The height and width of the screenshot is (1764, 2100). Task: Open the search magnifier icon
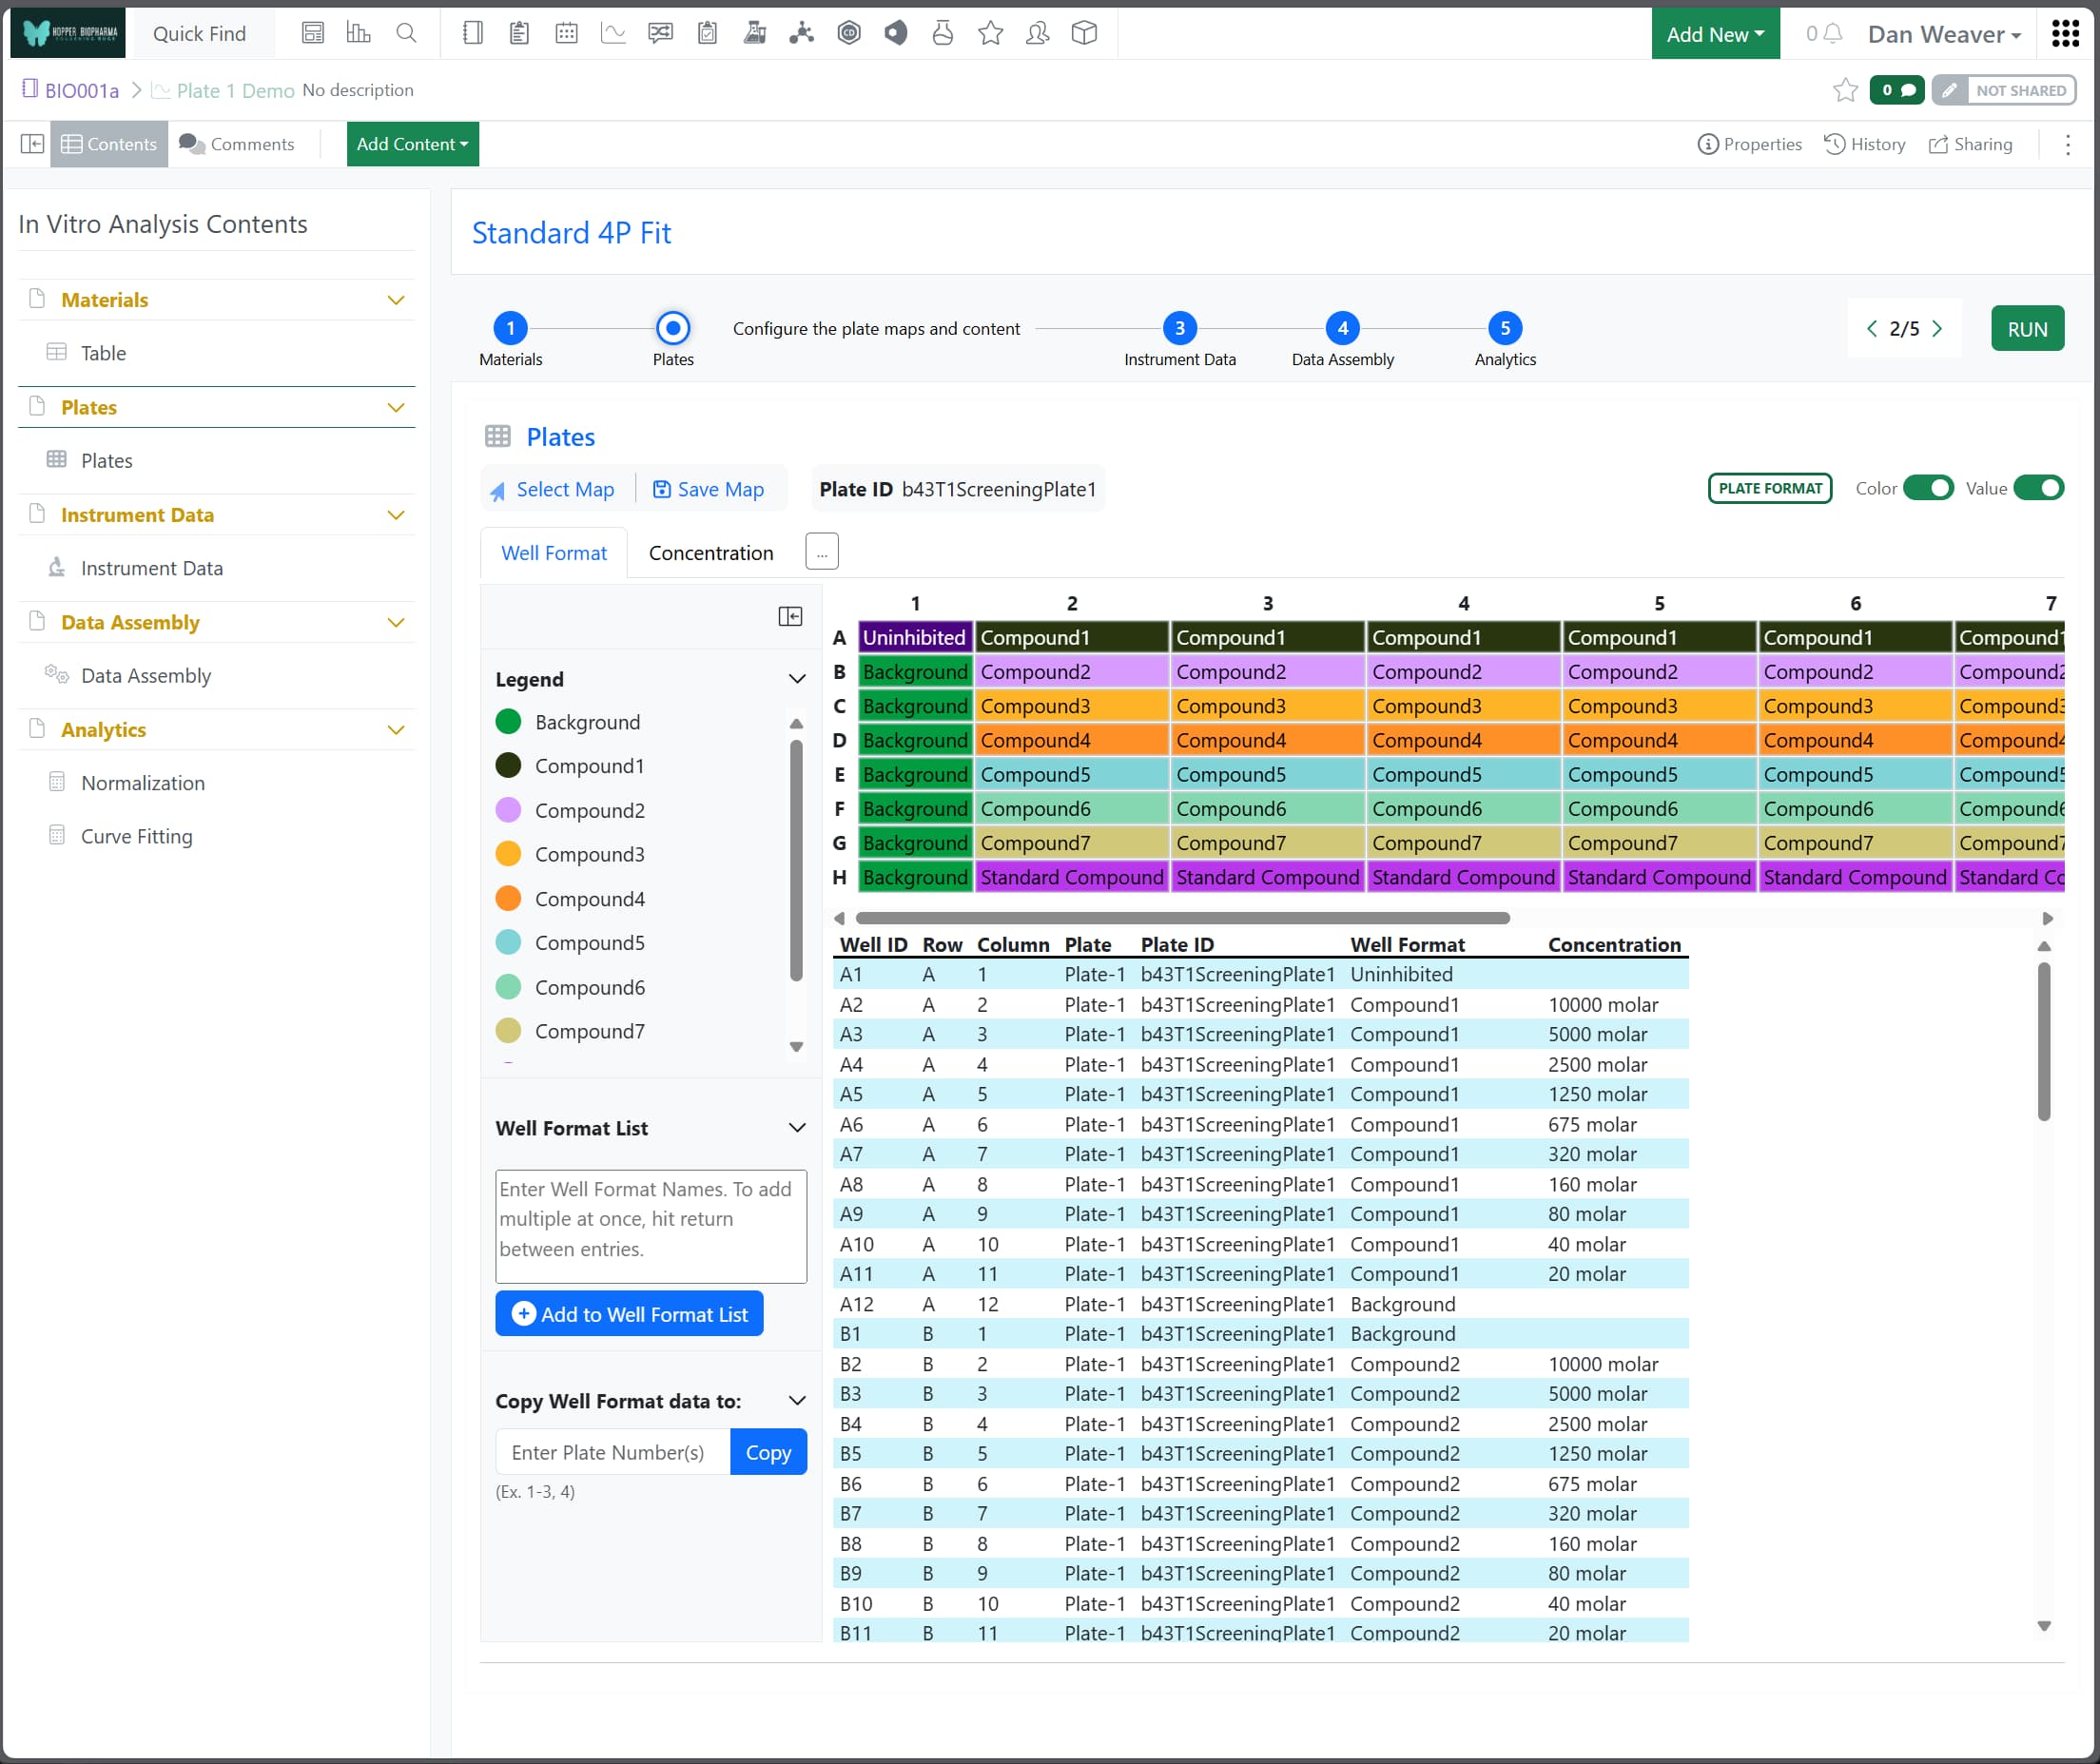406,33
